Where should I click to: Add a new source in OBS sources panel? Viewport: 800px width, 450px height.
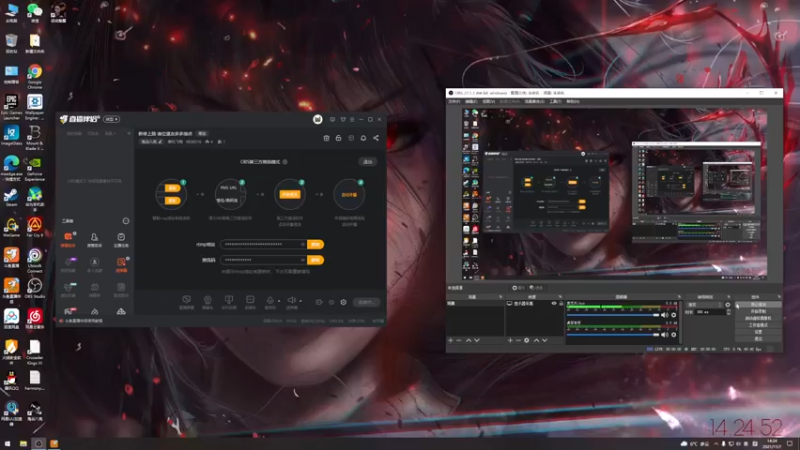[x=510, y=340]
